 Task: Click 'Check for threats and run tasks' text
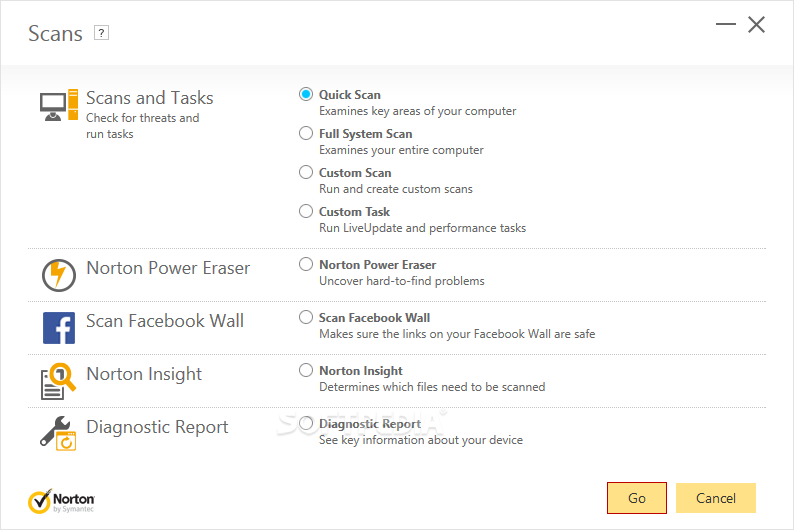142,126
